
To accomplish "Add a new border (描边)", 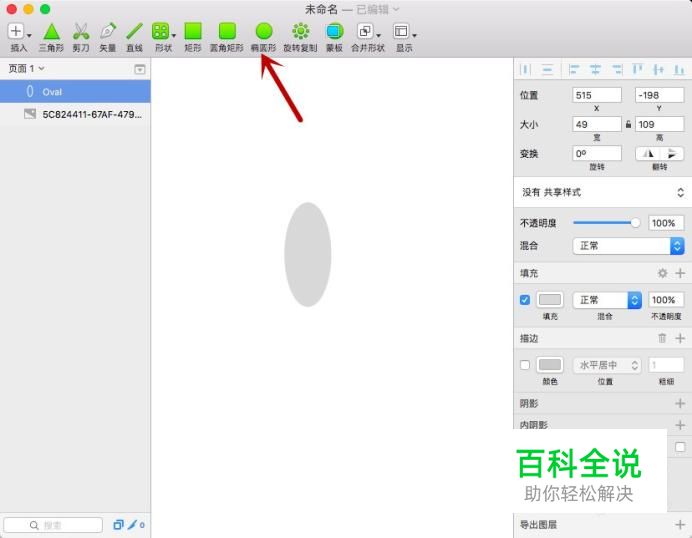I will point(680,338).
